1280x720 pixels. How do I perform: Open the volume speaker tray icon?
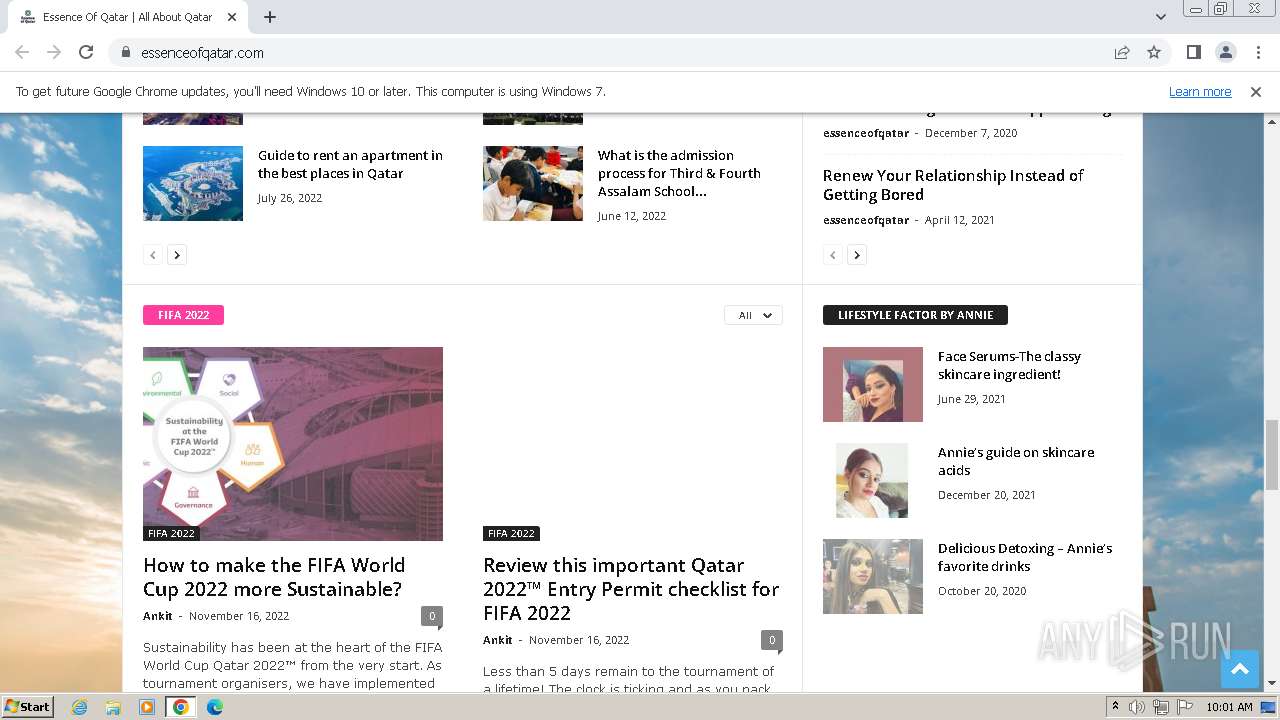pos(1137,707)
